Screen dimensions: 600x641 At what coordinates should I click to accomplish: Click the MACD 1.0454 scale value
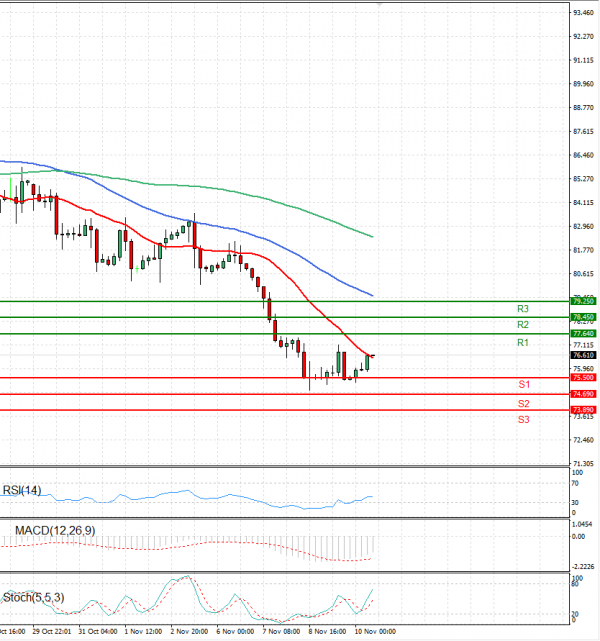click(582, 524)
